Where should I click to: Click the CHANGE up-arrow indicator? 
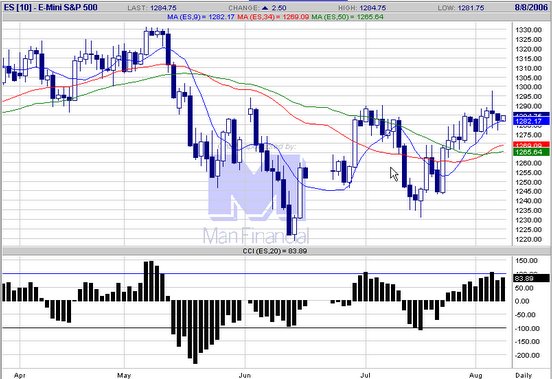coord(265,7)
